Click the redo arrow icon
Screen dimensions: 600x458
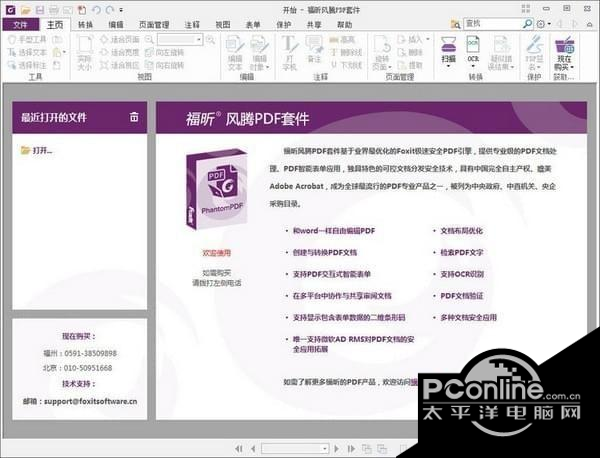click(109, 9)
